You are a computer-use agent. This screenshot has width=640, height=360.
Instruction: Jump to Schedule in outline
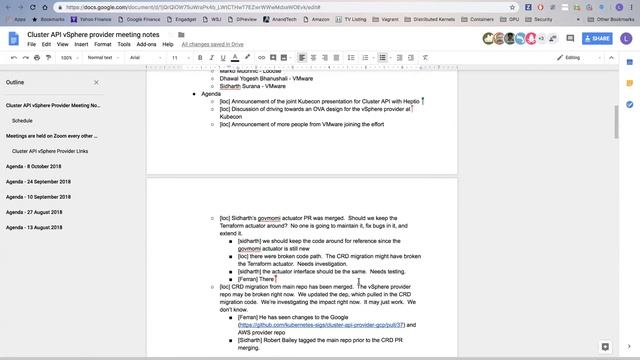(22, 121)
